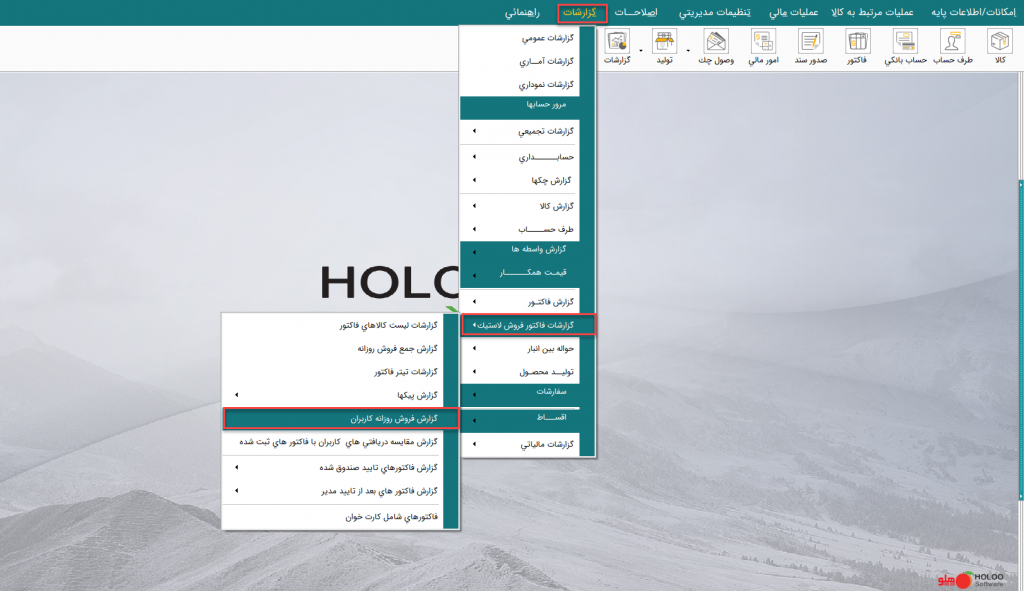Open the راهنمائي help menu
The height and width of the screenshot is (591, 1024).
[x=522, y=12]
